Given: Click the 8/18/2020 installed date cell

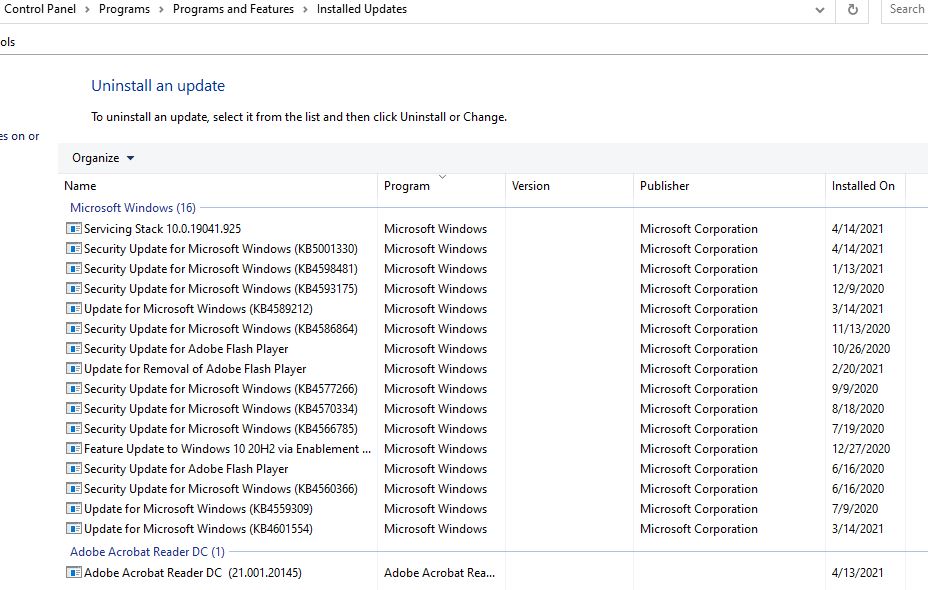Looking at the screenshot, I should click(x=858, y=408).
